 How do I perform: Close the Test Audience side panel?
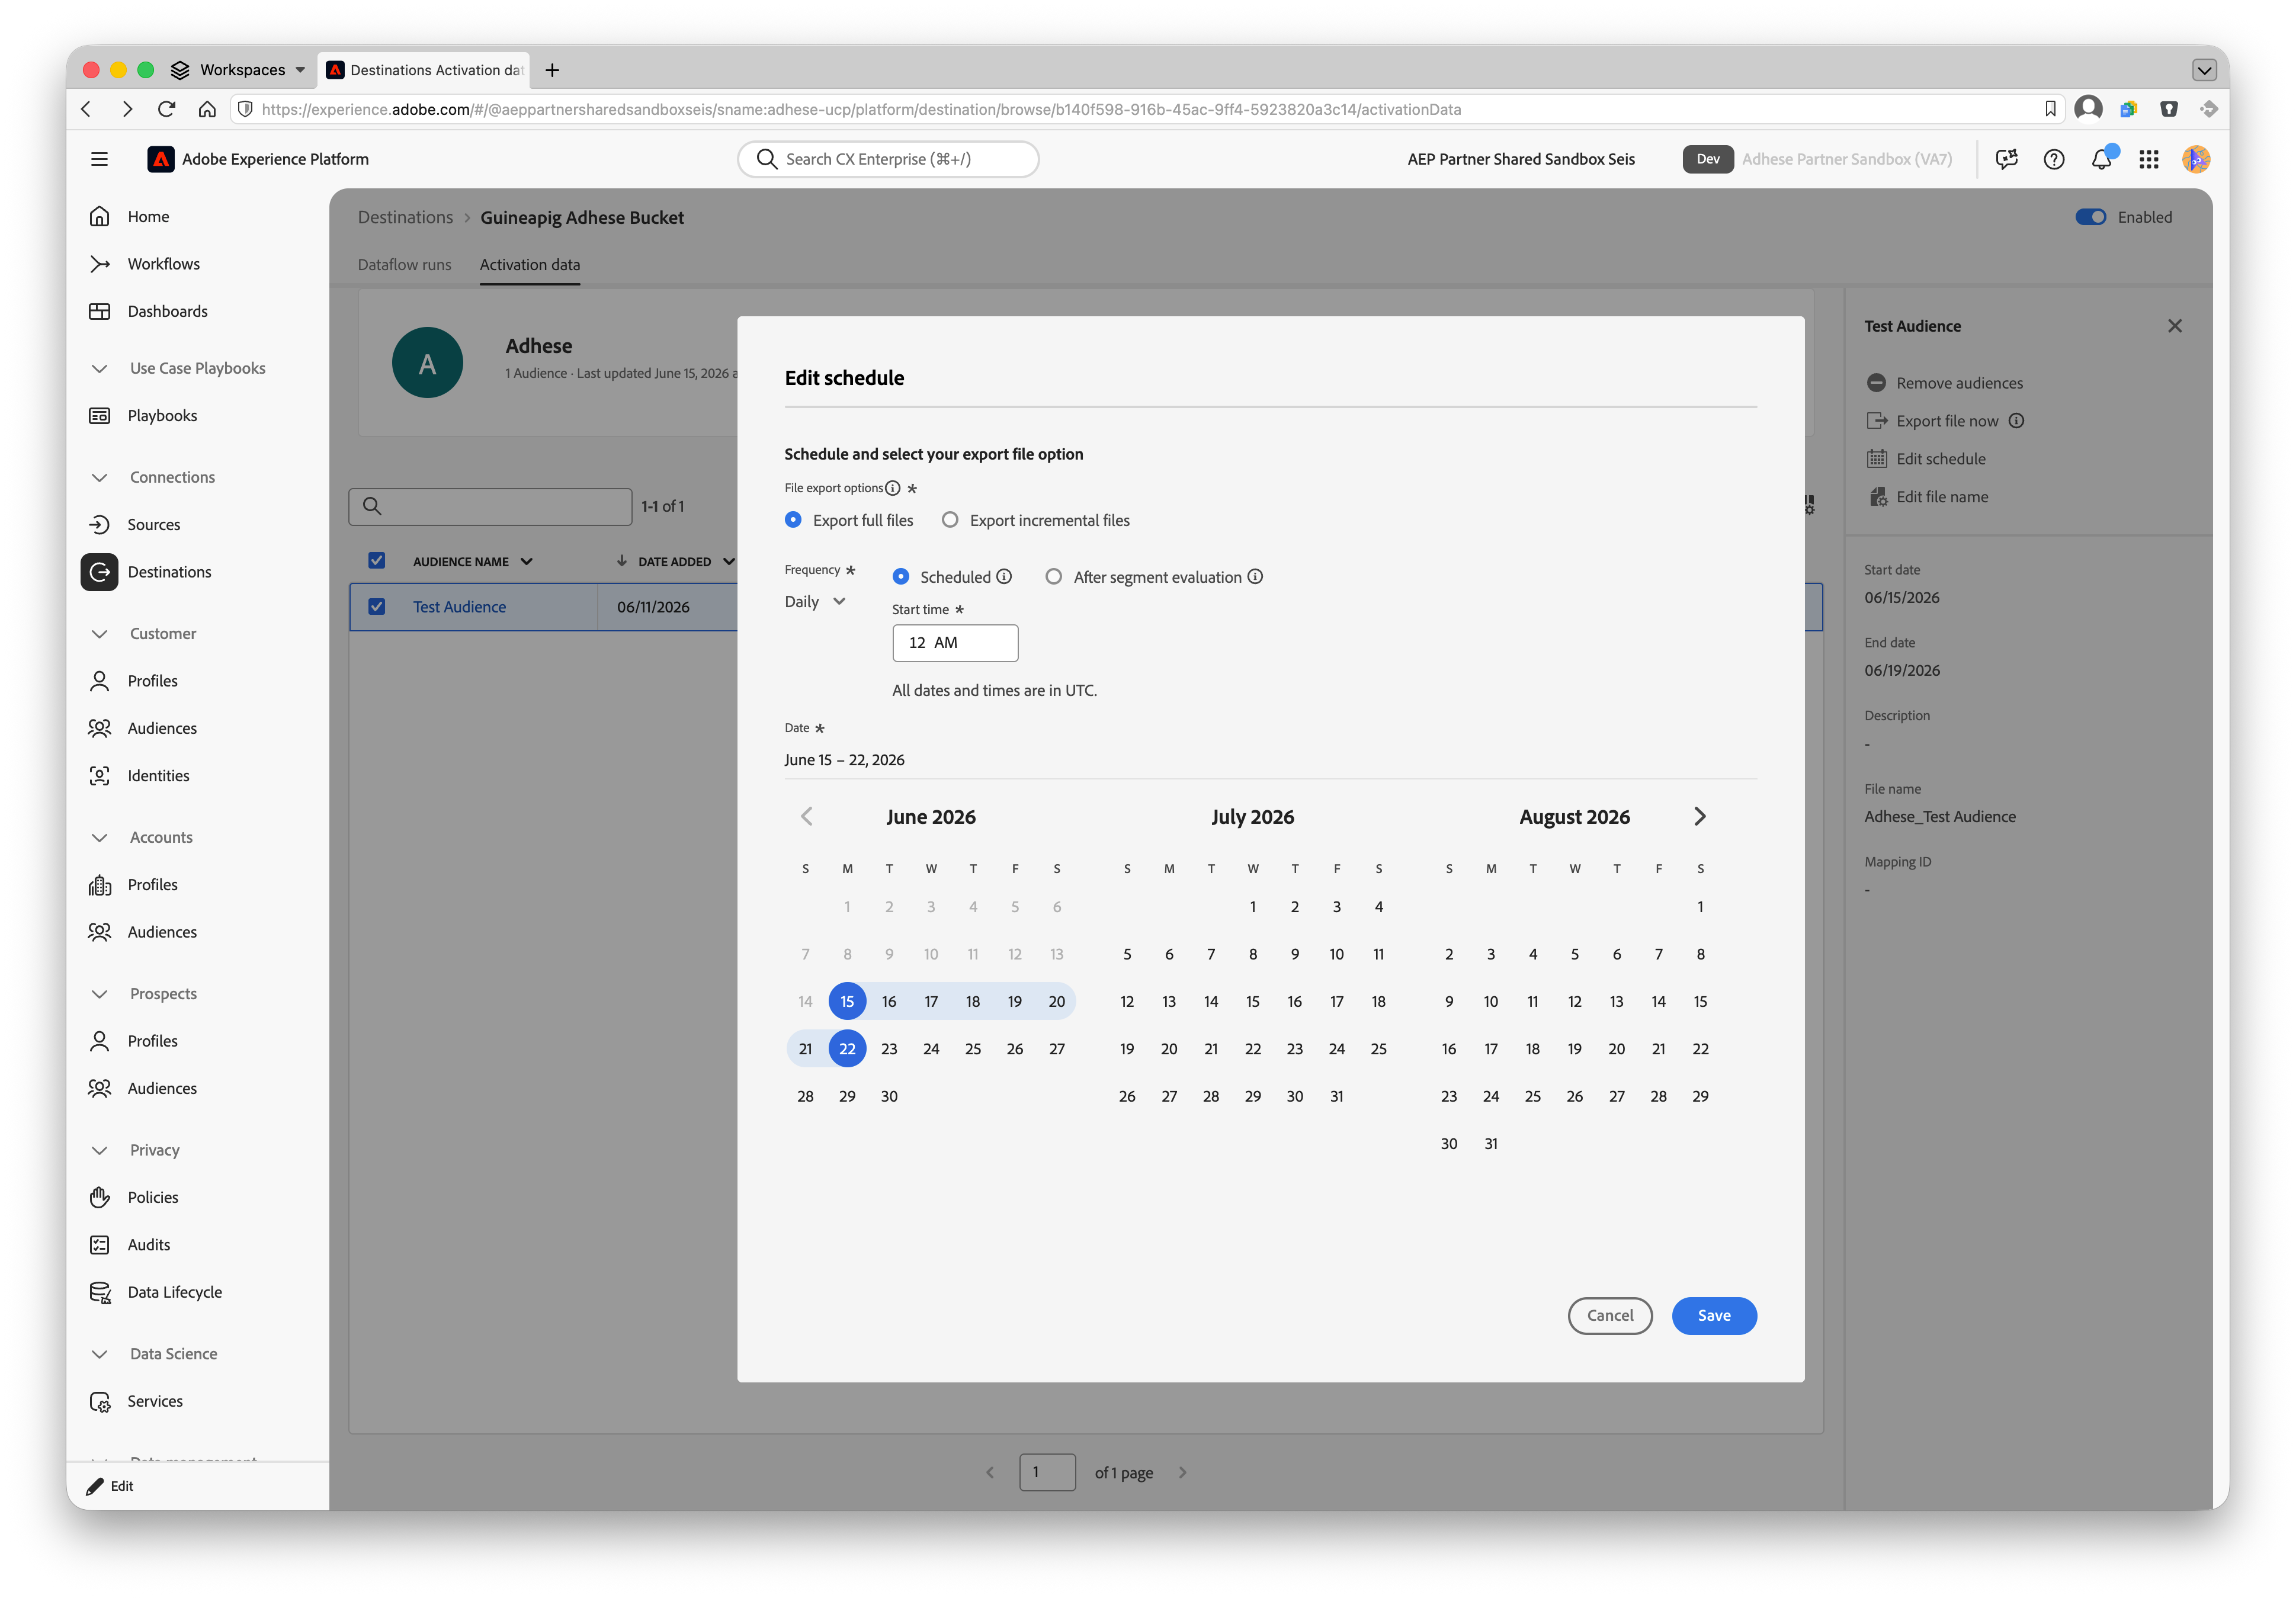pos(2174,326)
